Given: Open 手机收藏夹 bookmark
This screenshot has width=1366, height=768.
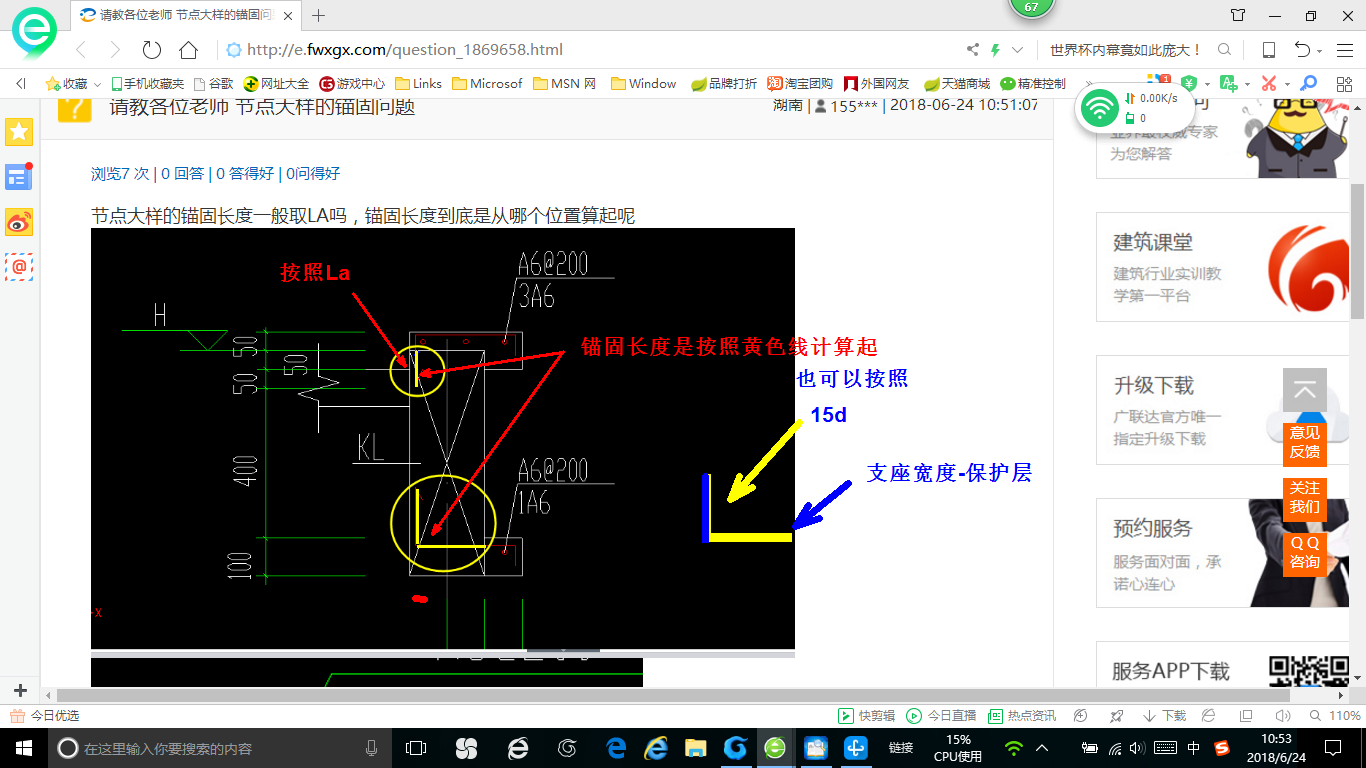Looking at the screenshot, I should pyautogui.click(x=148, y=84).
